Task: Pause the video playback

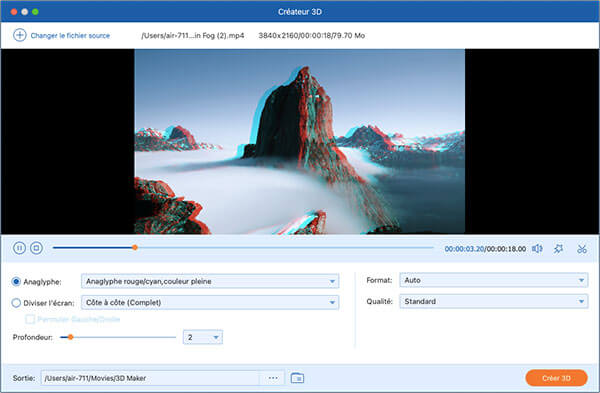Action: 19,248
